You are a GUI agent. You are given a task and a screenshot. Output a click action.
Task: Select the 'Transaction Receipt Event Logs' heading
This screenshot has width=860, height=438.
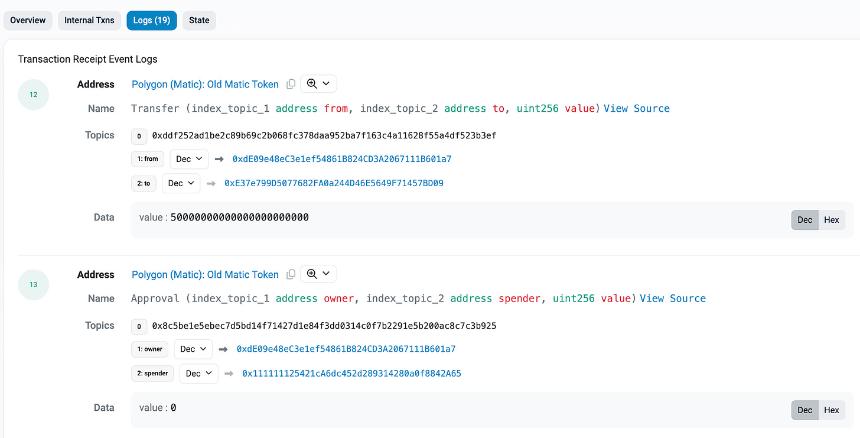click(88, 59)
